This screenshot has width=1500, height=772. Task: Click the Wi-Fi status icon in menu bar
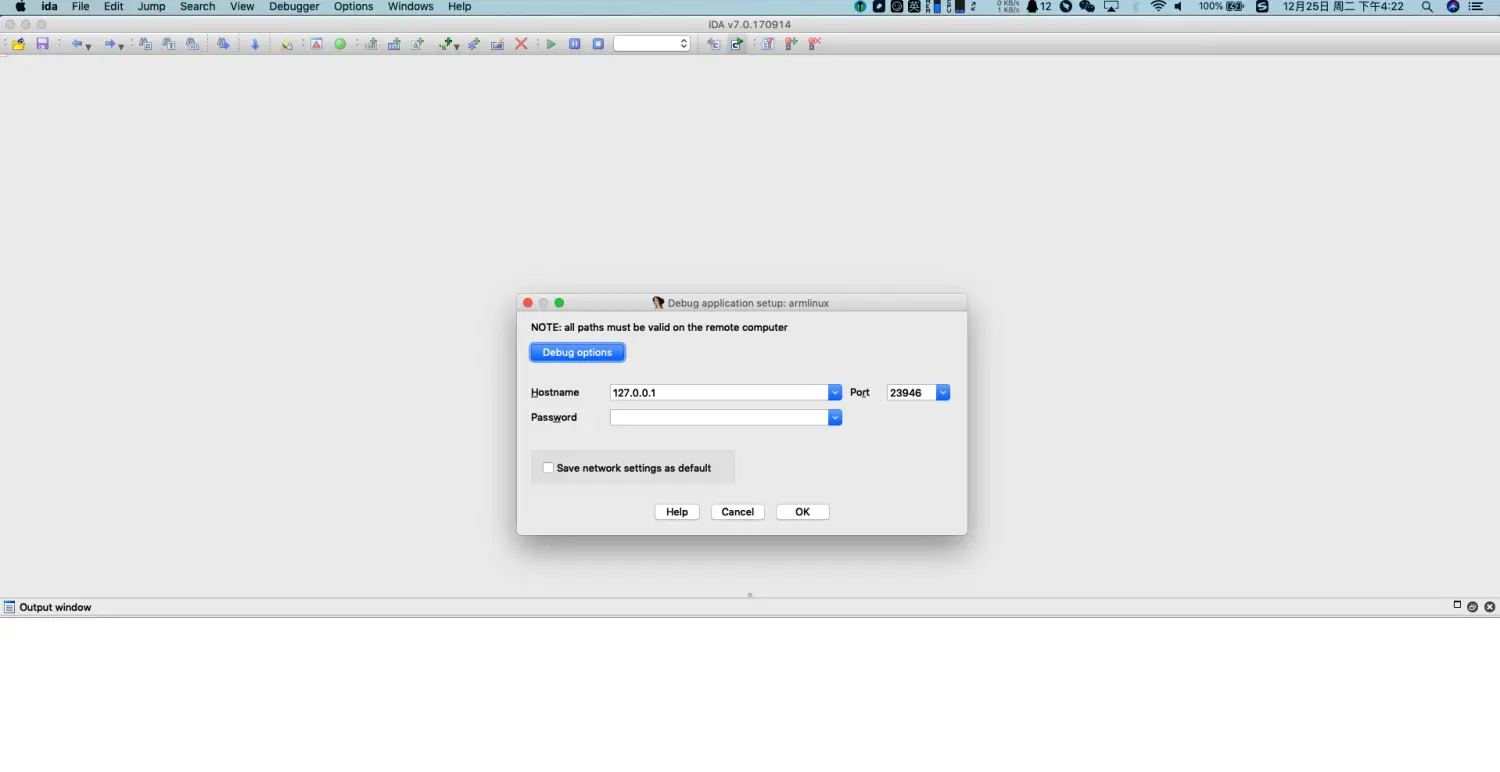pos(1158,6)
